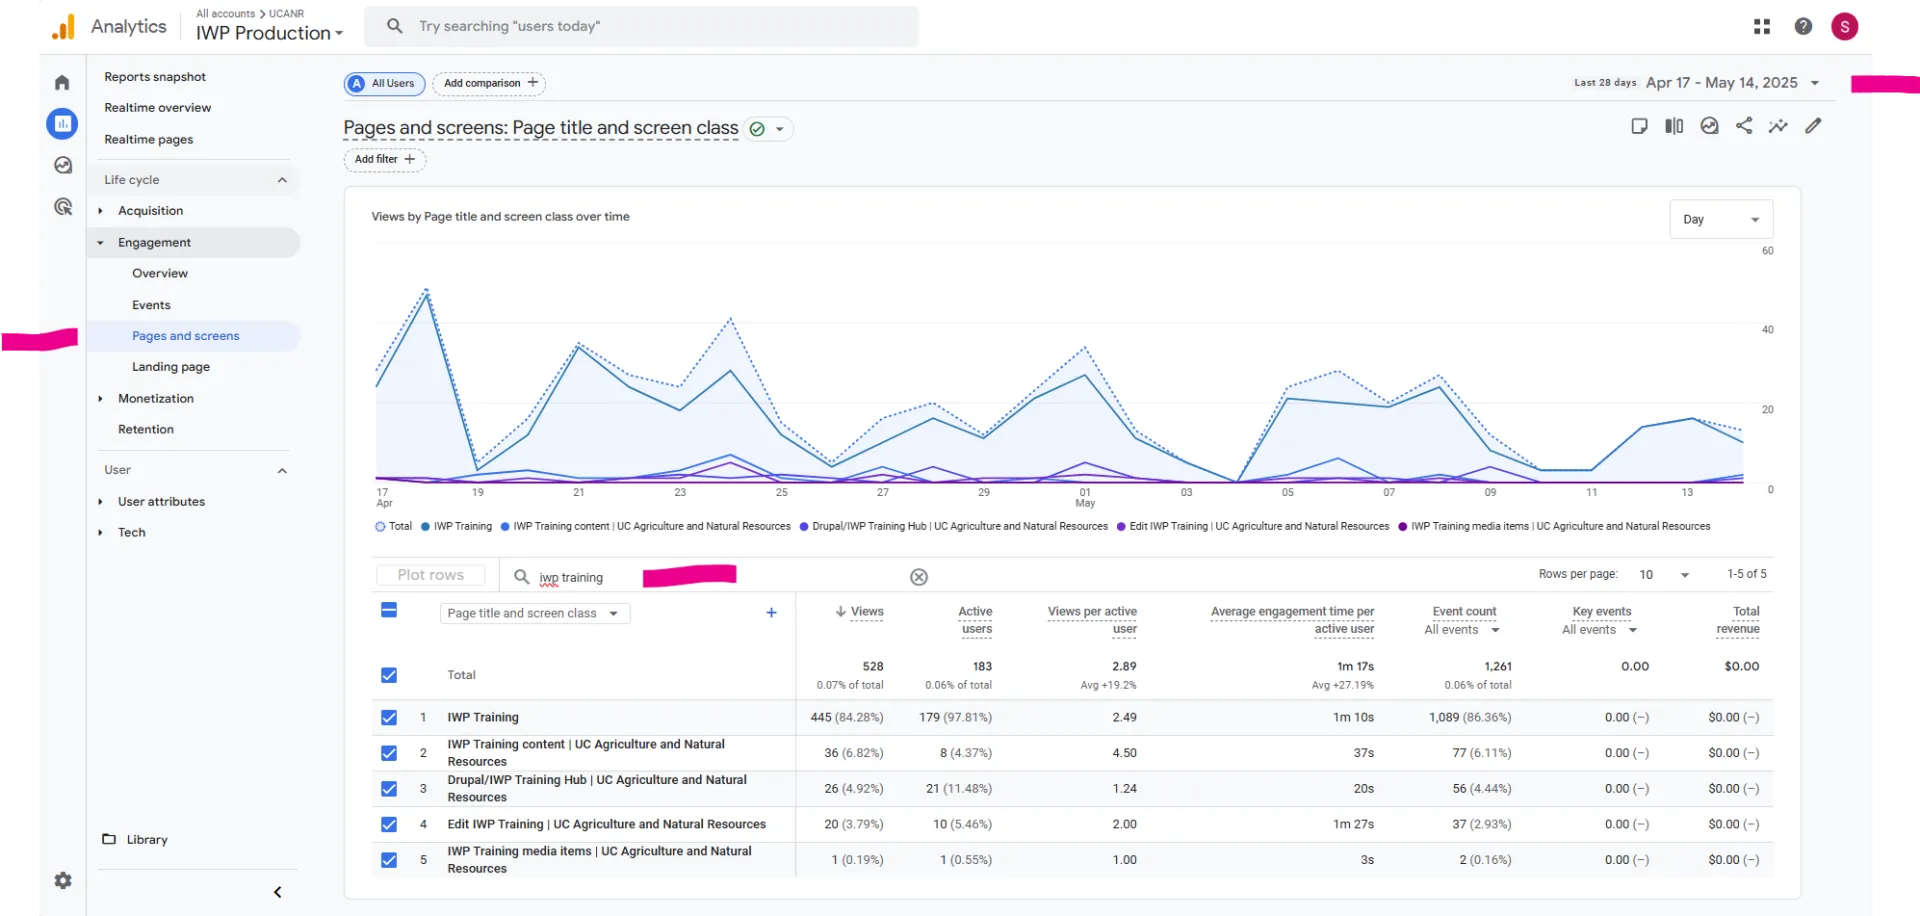Uncheck the Edit IWP Training row
The image size is (1920, 916).
[388, 824]
